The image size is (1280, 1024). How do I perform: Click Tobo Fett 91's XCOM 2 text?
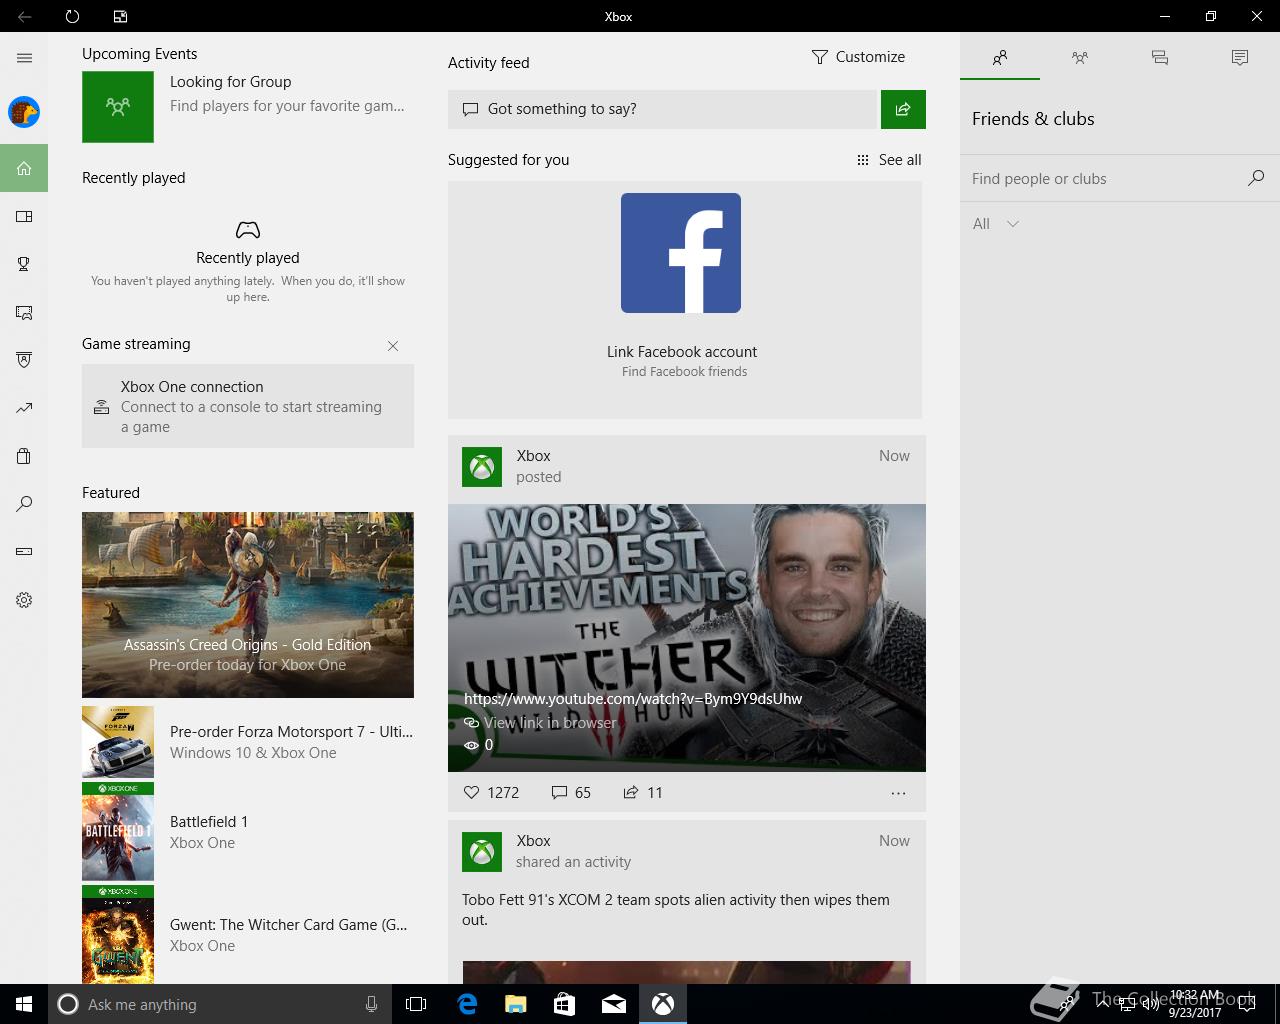coord(676,910)
